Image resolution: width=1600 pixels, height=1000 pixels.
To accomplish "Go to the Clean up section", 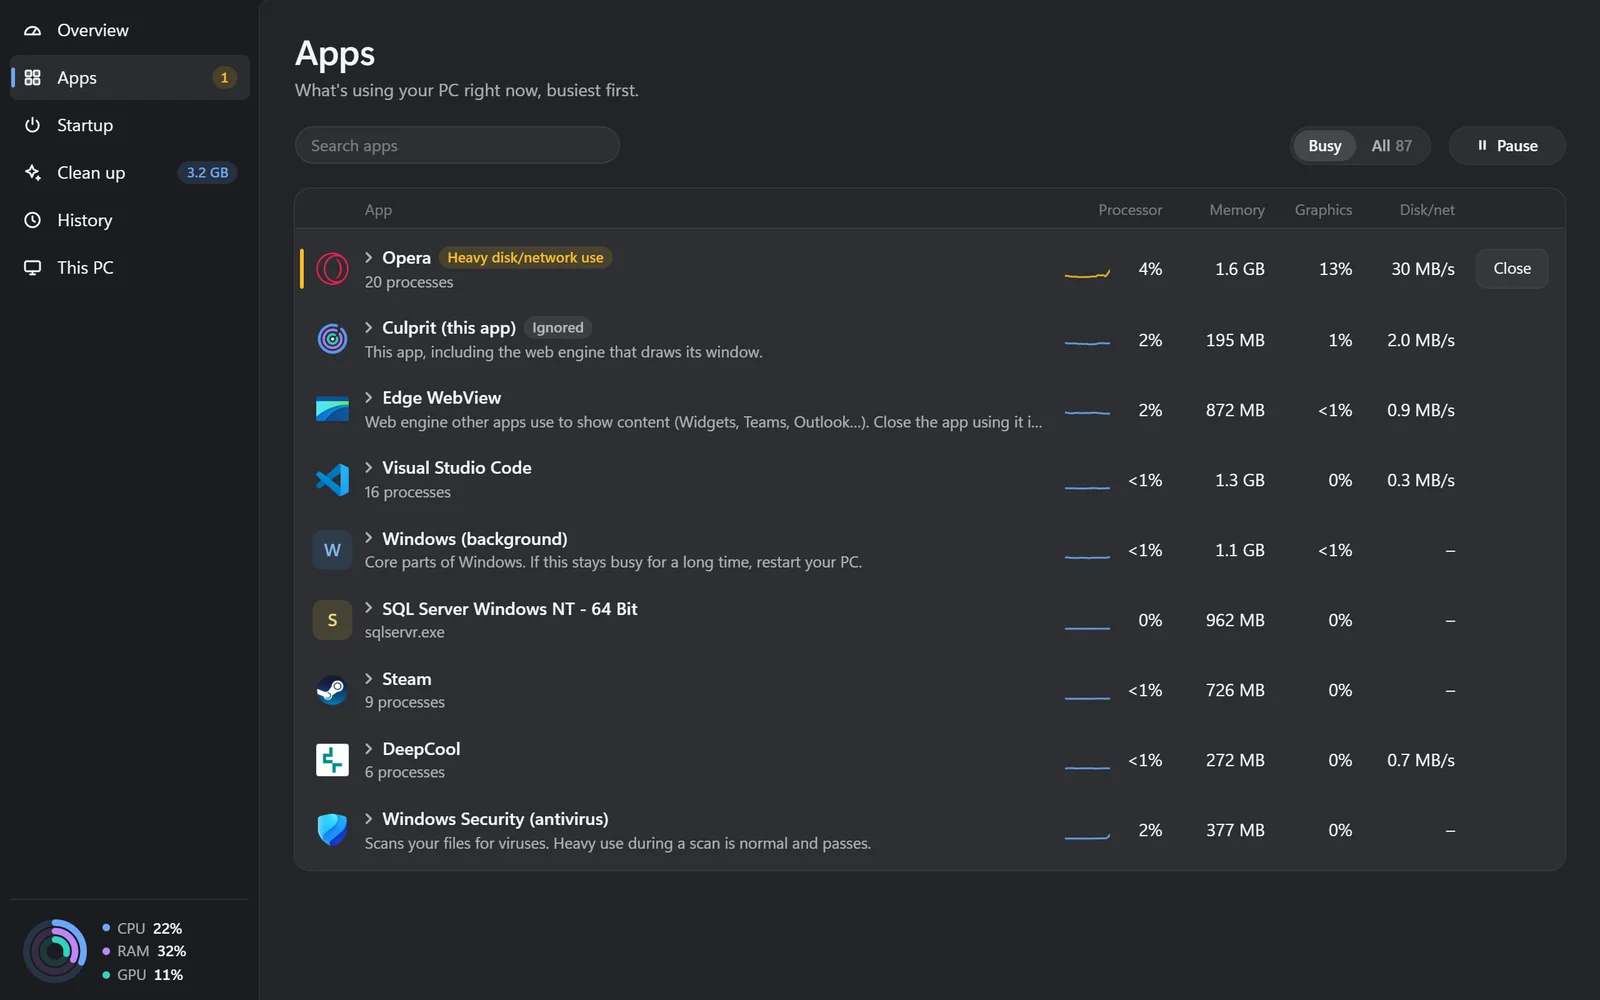I will tap(130, 173).
